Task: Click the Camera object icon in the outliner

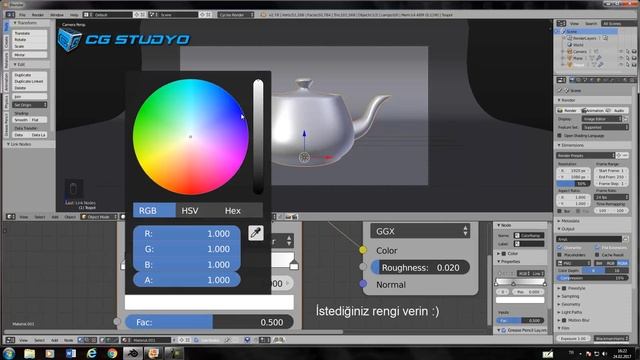Action: click(x=569, y=51)
